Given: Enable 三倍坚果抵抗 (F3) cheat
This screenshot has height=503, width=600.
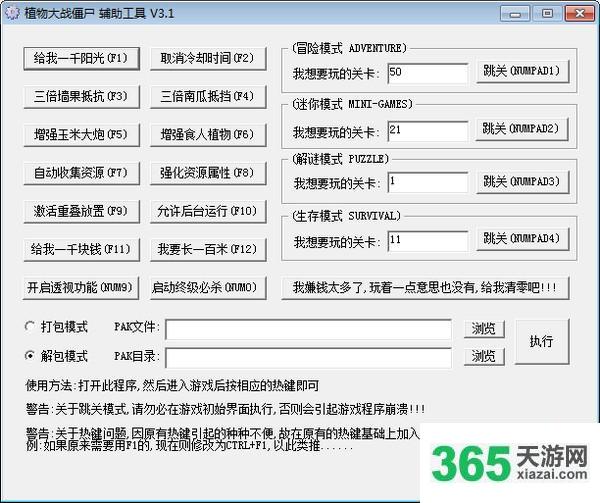Looking at the screenshot, I should tap(80, 96).
